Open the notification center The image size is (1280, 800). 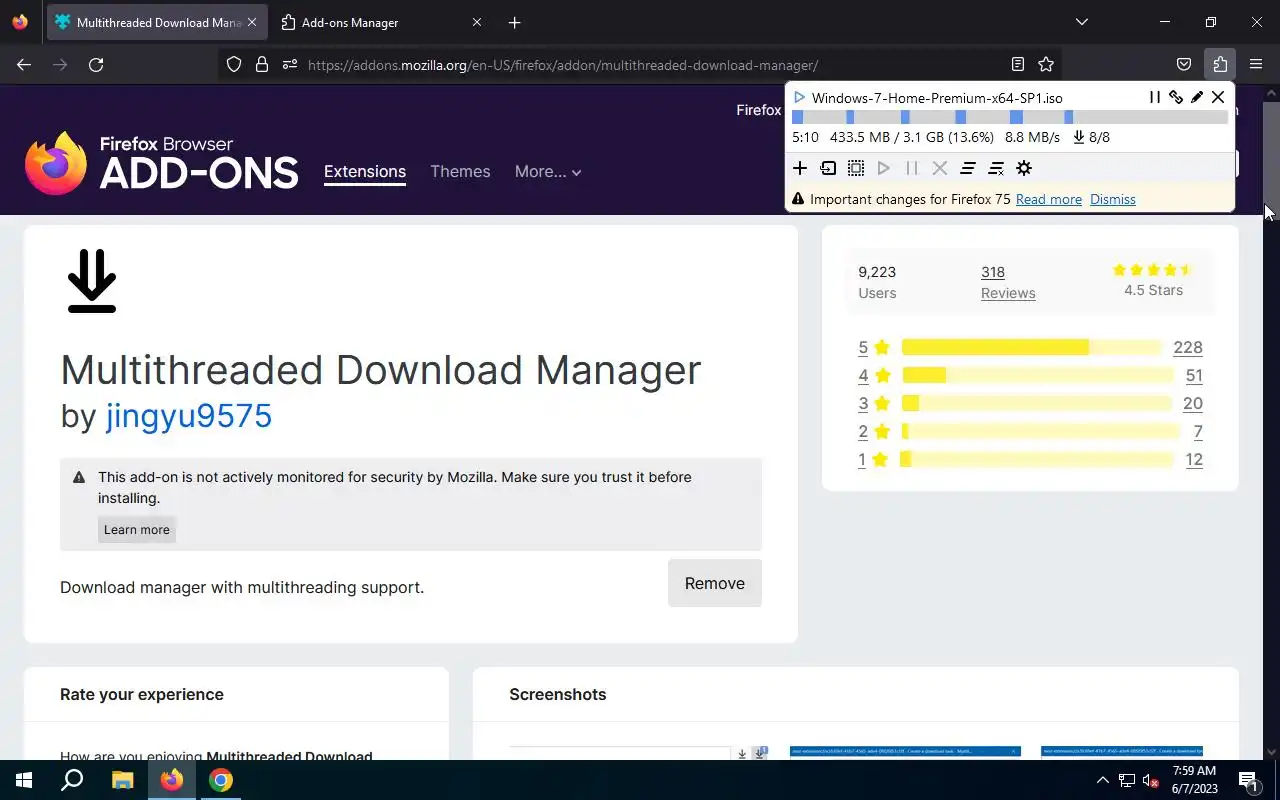tap(1249, 780)
